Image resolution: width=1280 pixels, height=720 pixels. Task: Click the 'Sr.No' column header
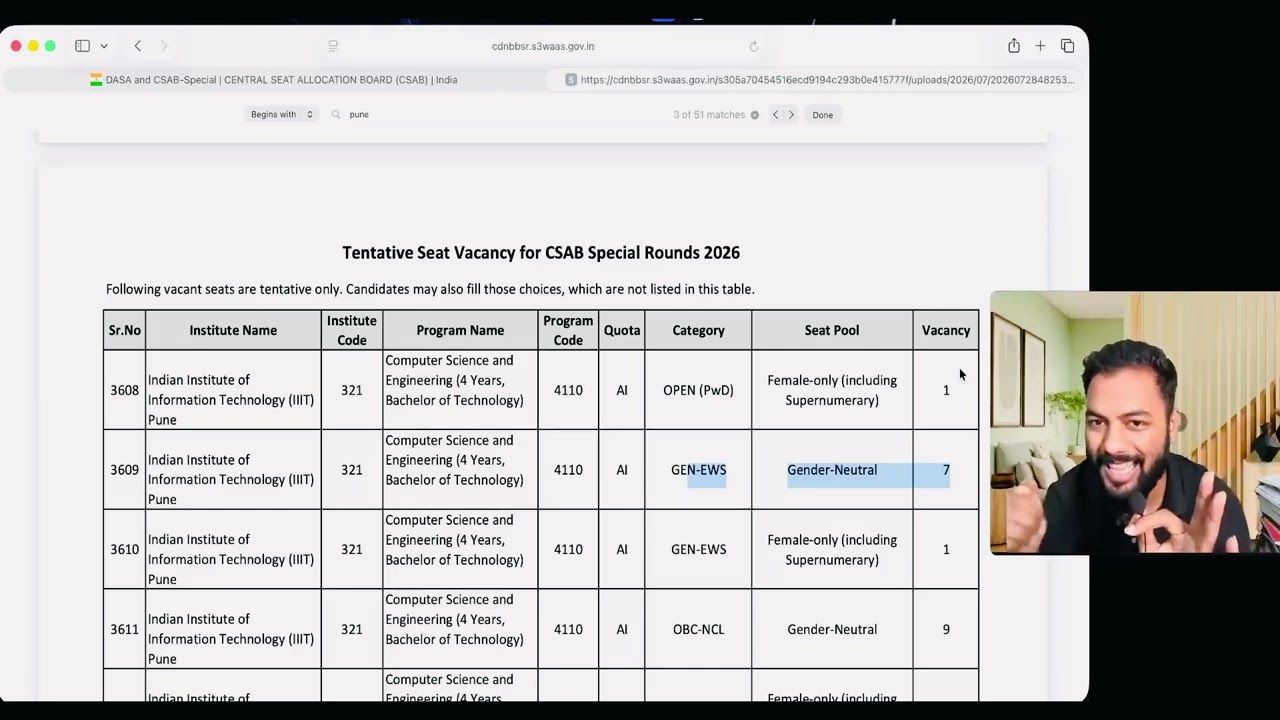125,330
